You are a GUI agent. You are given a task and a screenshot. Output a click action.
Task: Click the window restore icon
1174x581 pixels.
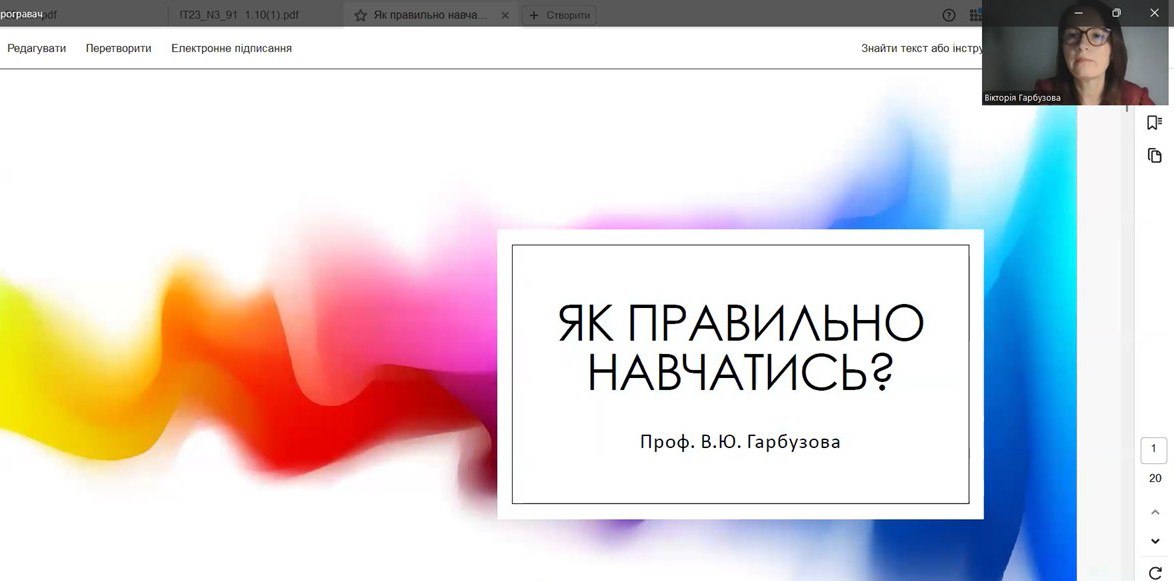pos(1116,12)
